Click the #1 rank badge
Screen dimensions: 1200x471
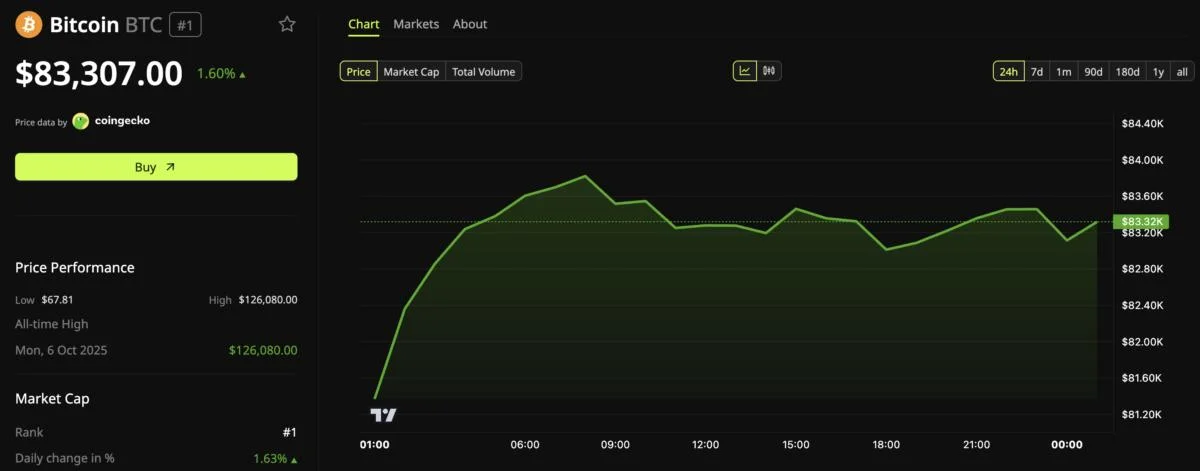point(185,25)
